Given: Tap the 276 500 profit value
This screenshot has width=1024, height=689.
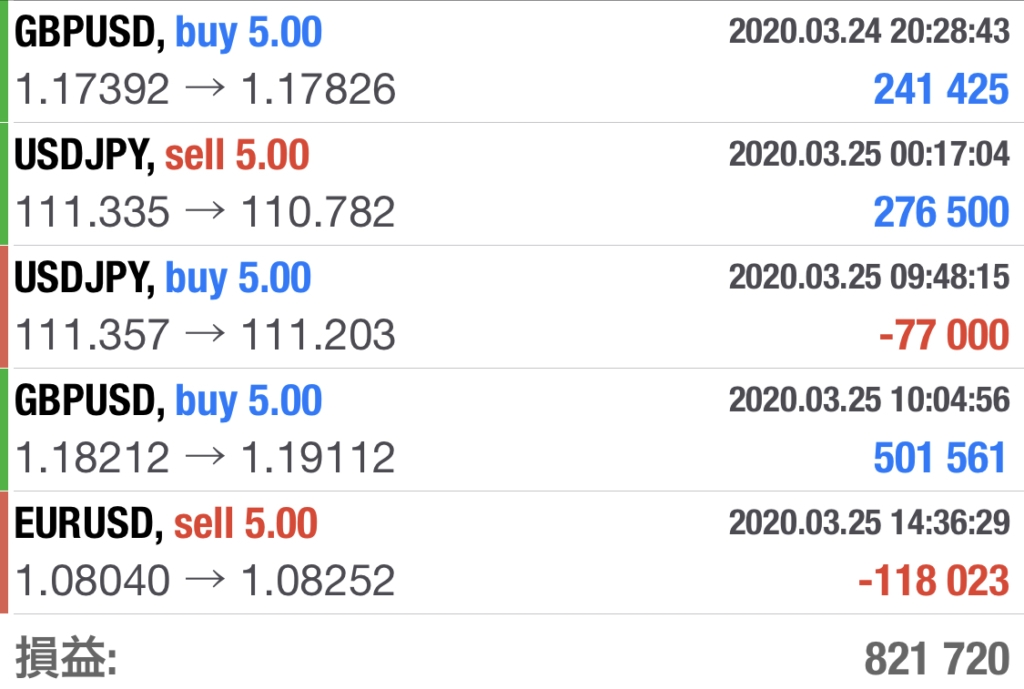Looking at the screenshot, I should [941, 212].
